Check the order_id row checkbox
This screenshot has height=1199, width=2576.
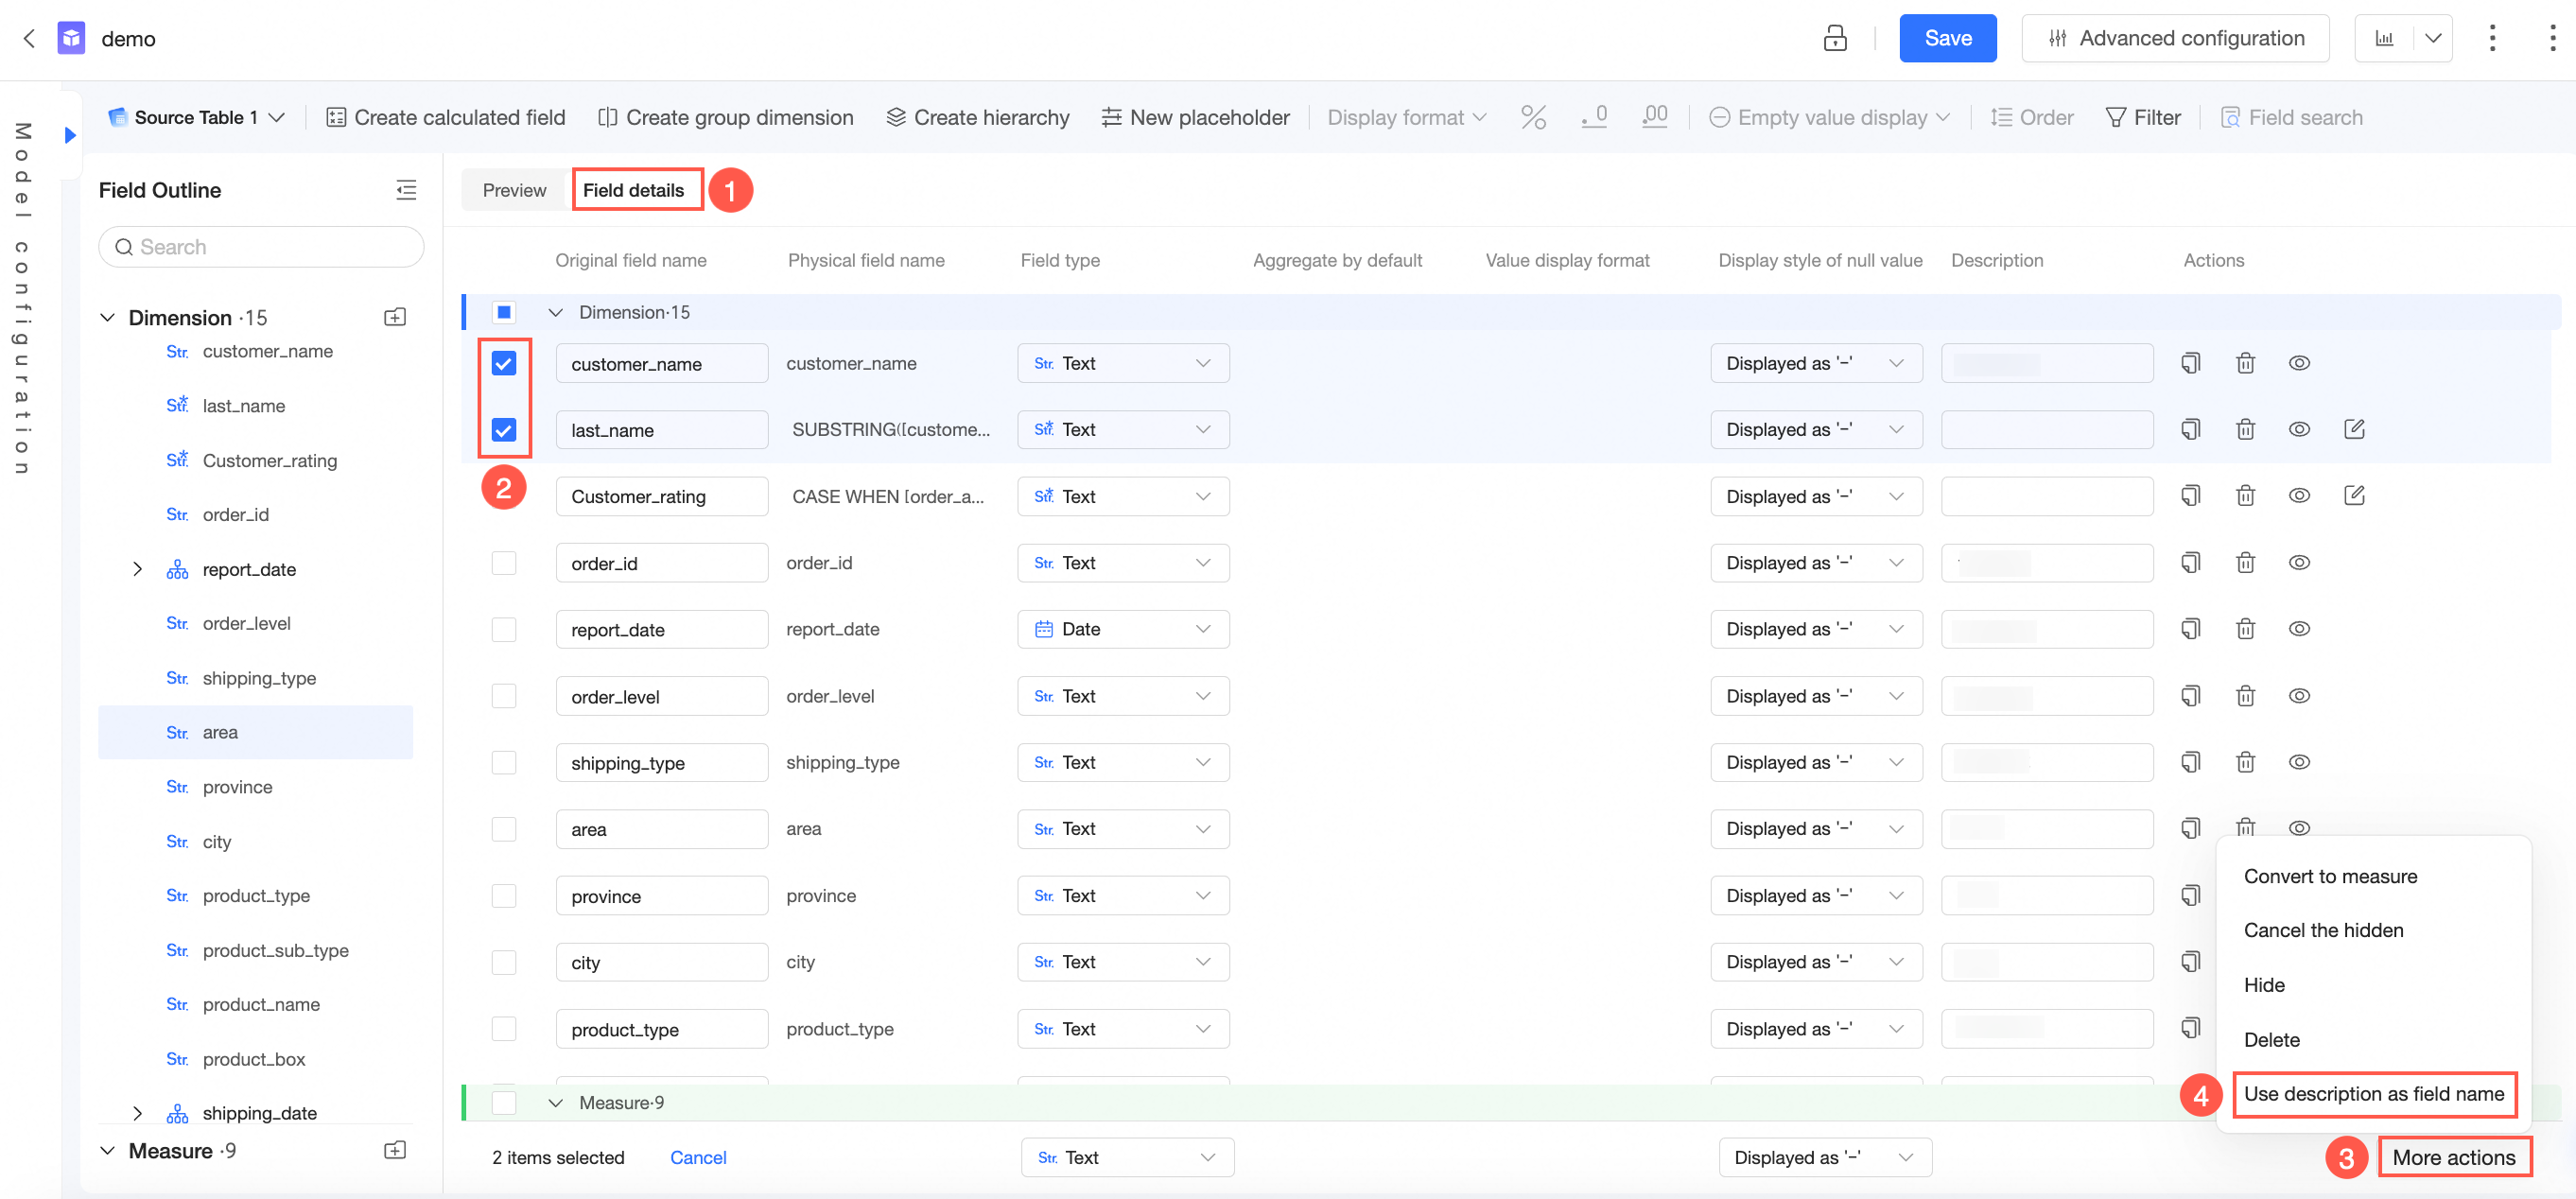504,563
